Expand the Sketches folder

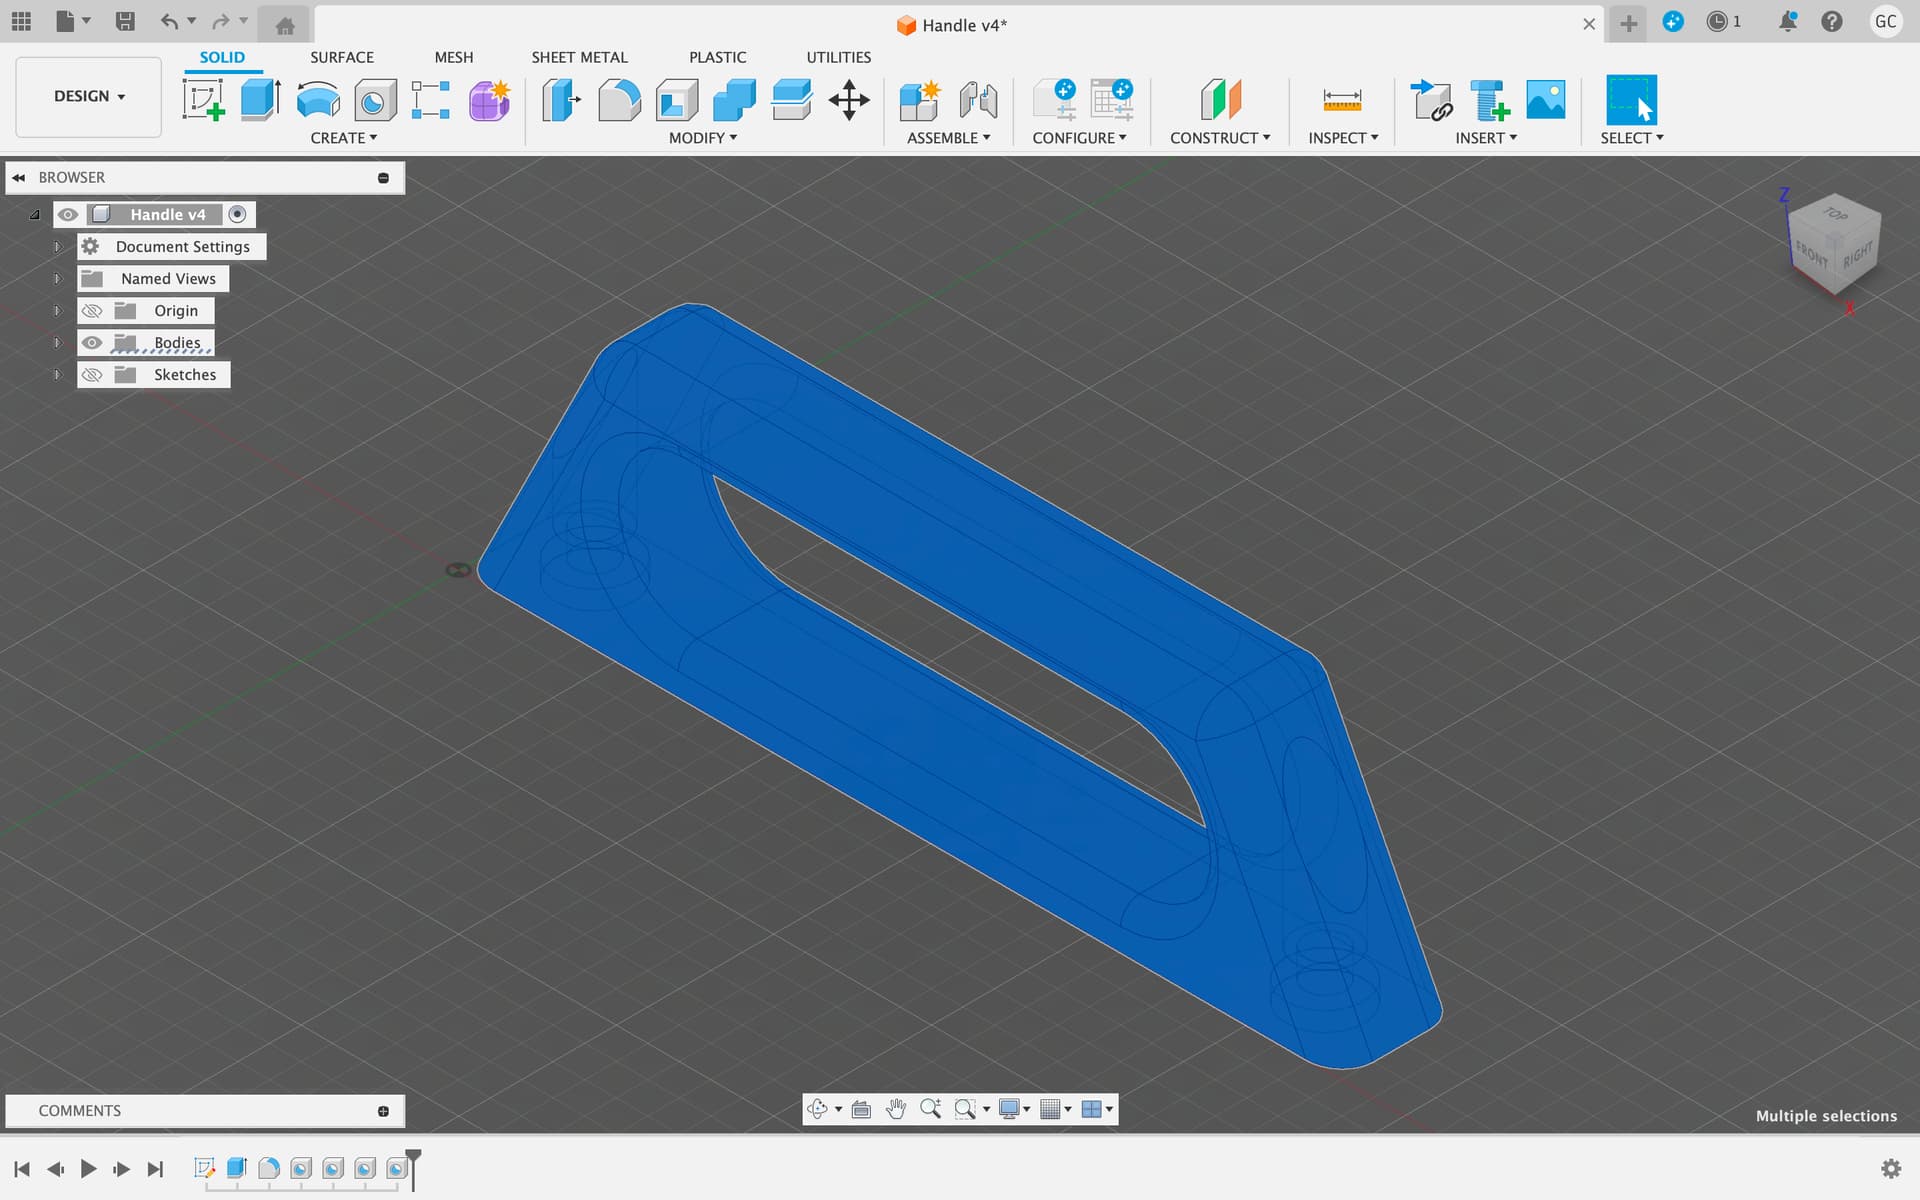[57, 375]
